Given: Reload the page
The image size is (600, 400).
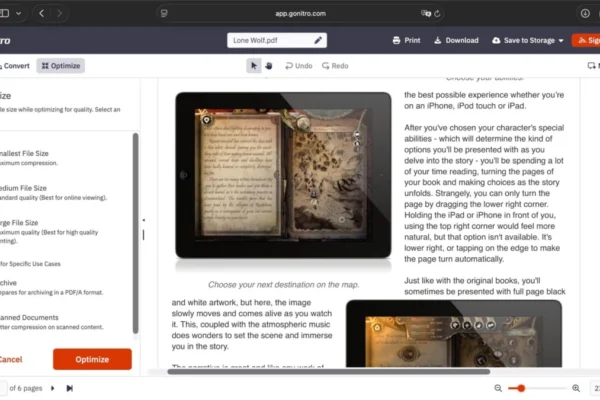Looking at the screenshot, I should coord(437,13).
